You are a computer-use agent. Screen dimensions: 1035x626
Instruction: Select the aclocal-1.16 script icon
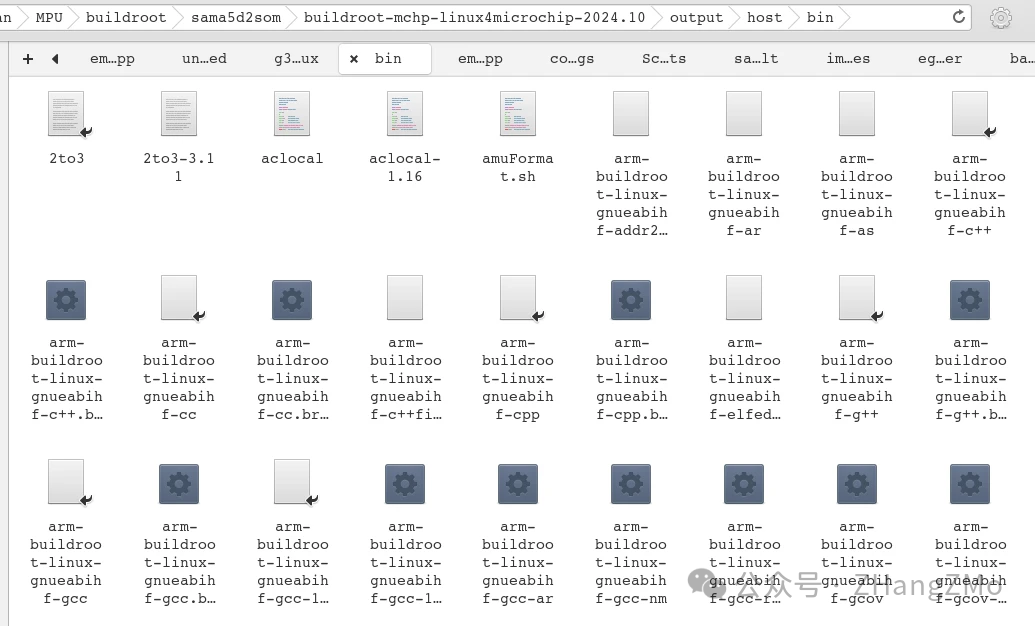pyautogui.click(x=405, y=114)
